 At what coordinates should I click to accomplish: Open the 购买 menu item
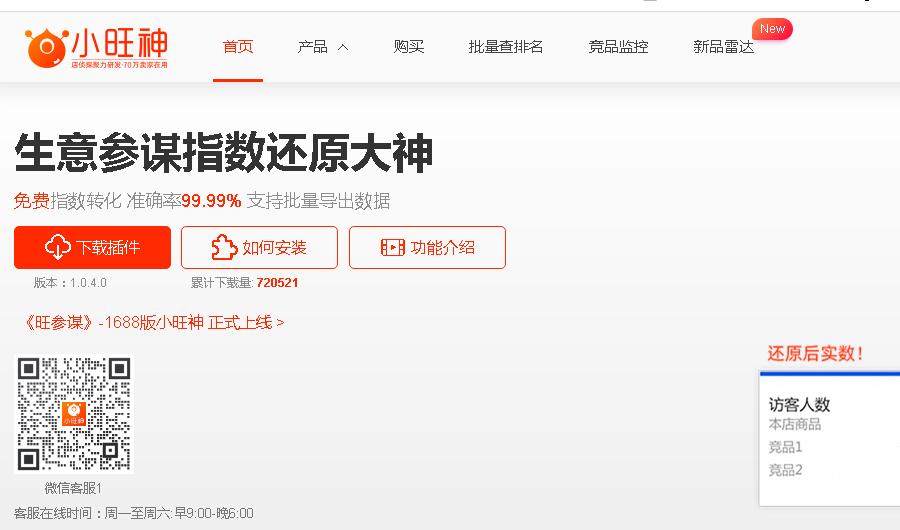tap(409, 47)
